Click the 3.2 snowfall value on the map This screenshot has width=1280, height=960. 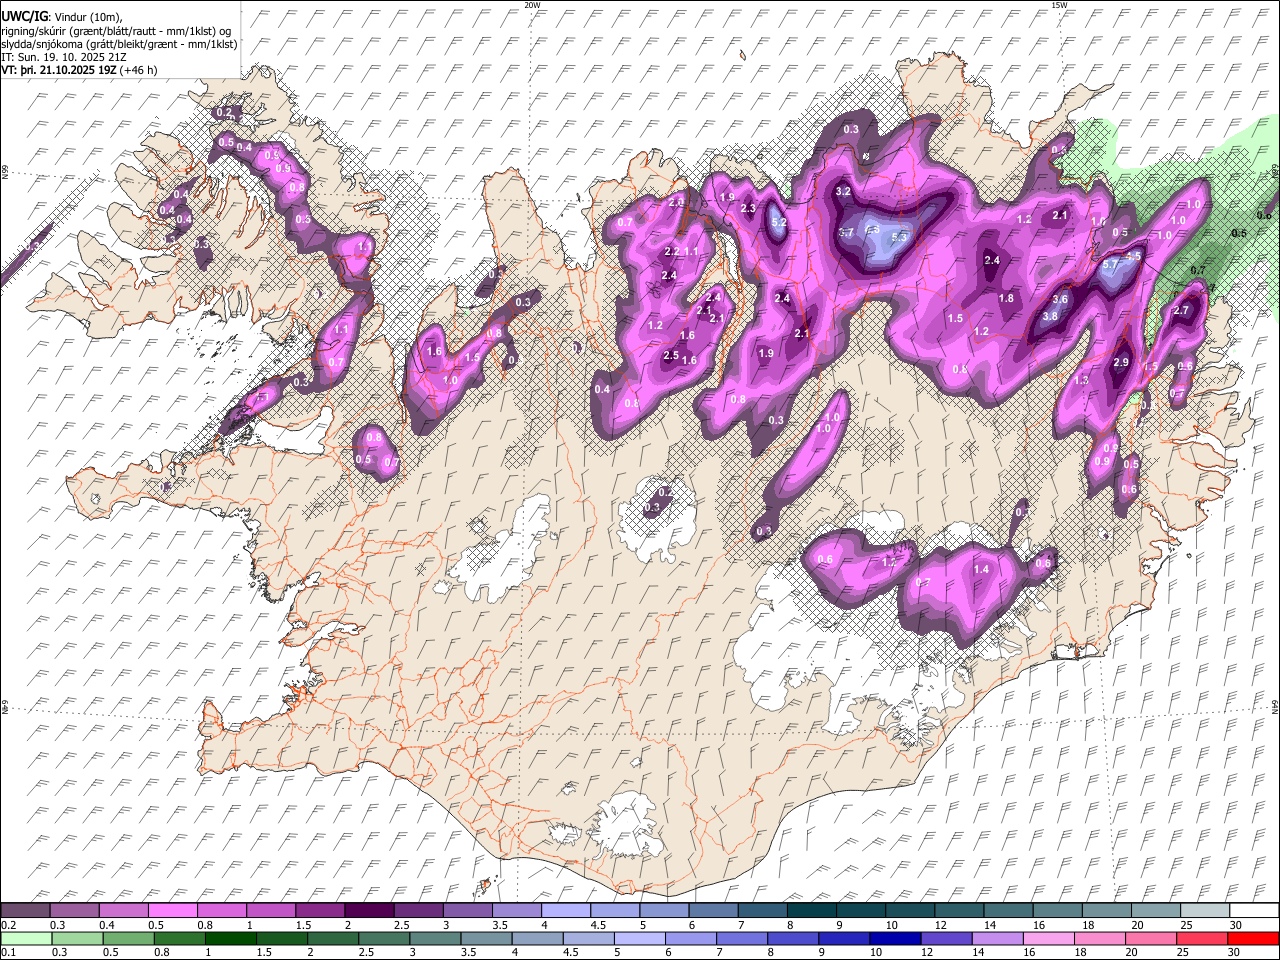[x=842, y=191]
